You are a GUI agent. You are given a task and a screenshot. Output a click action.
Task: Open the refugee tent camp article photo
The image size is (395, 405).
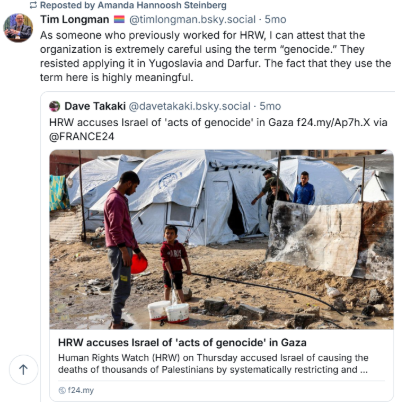click(221, 240)
